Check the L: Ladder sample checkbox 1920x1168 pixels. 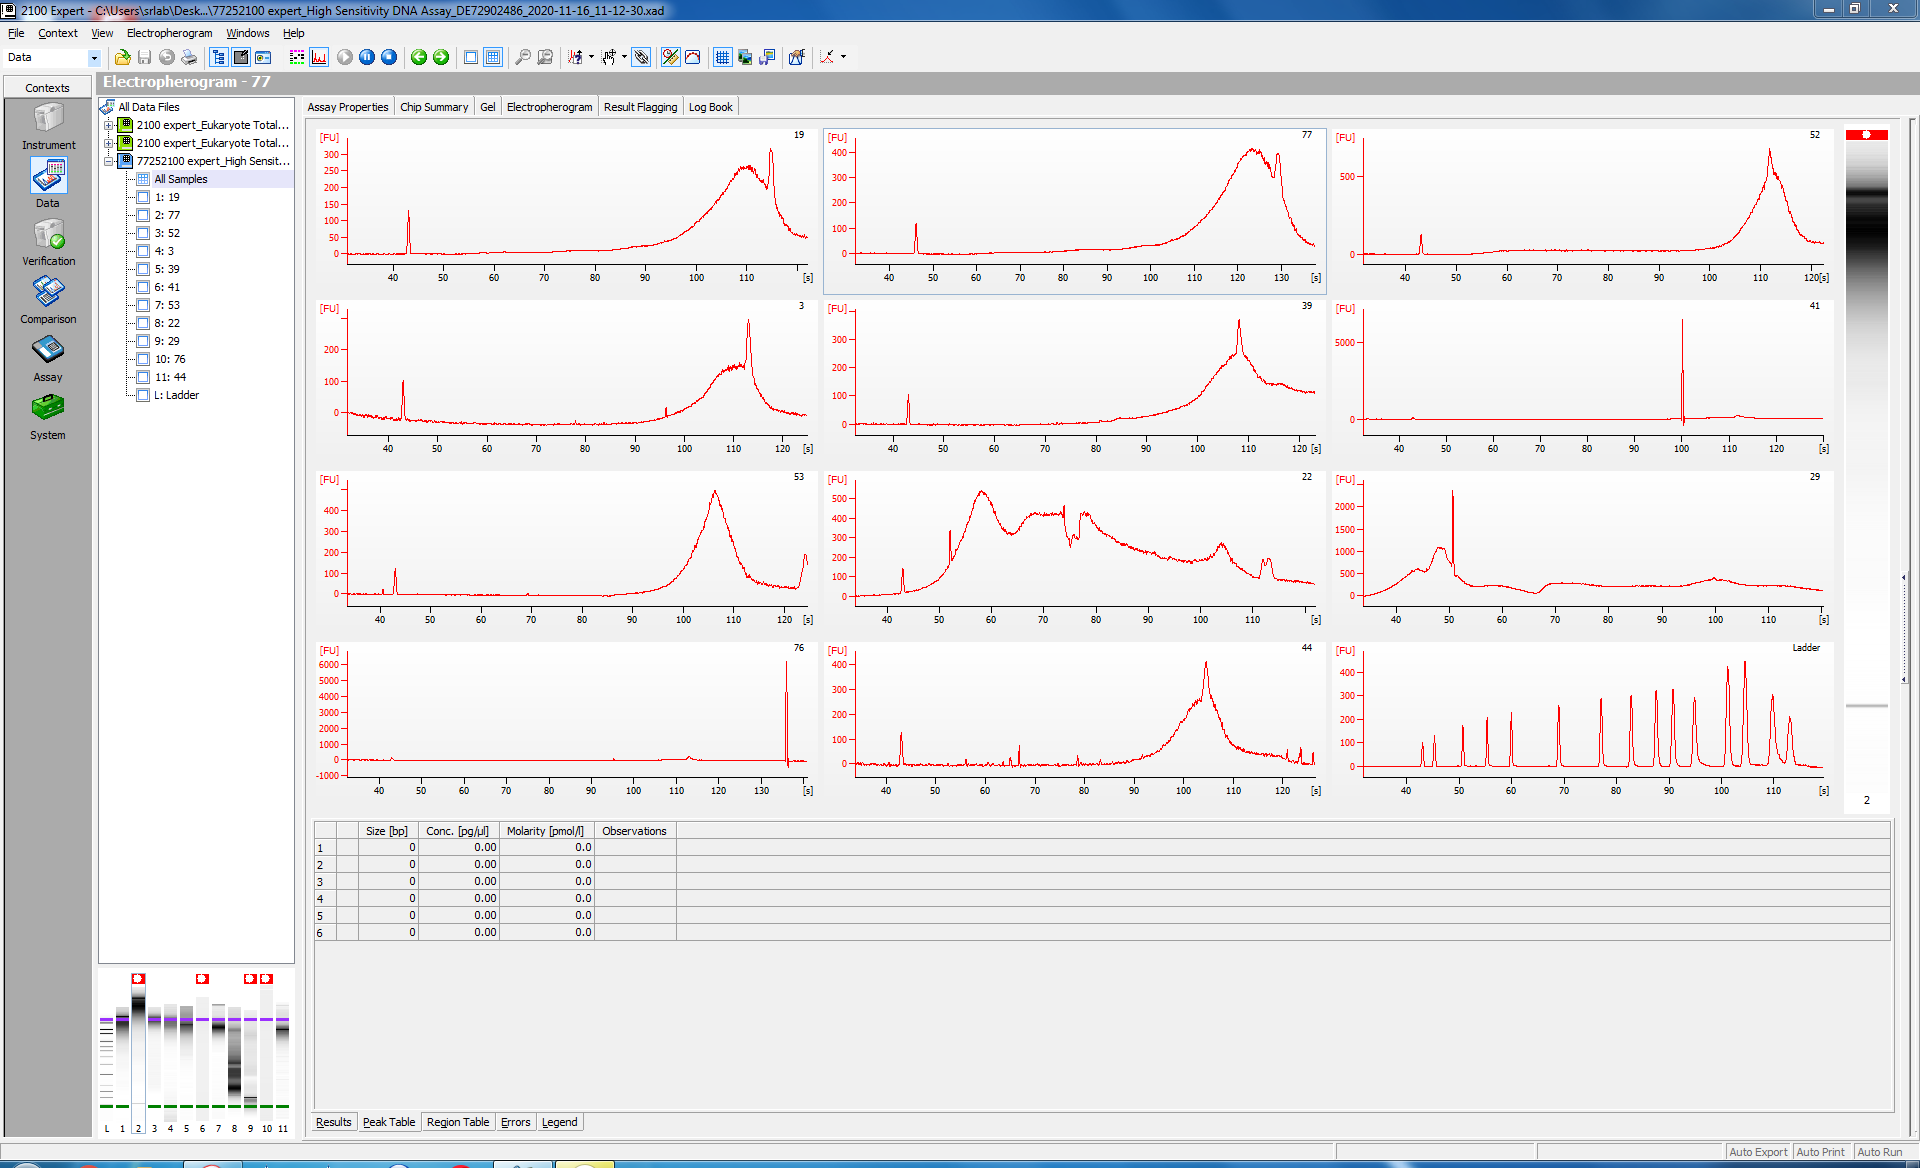144,395
